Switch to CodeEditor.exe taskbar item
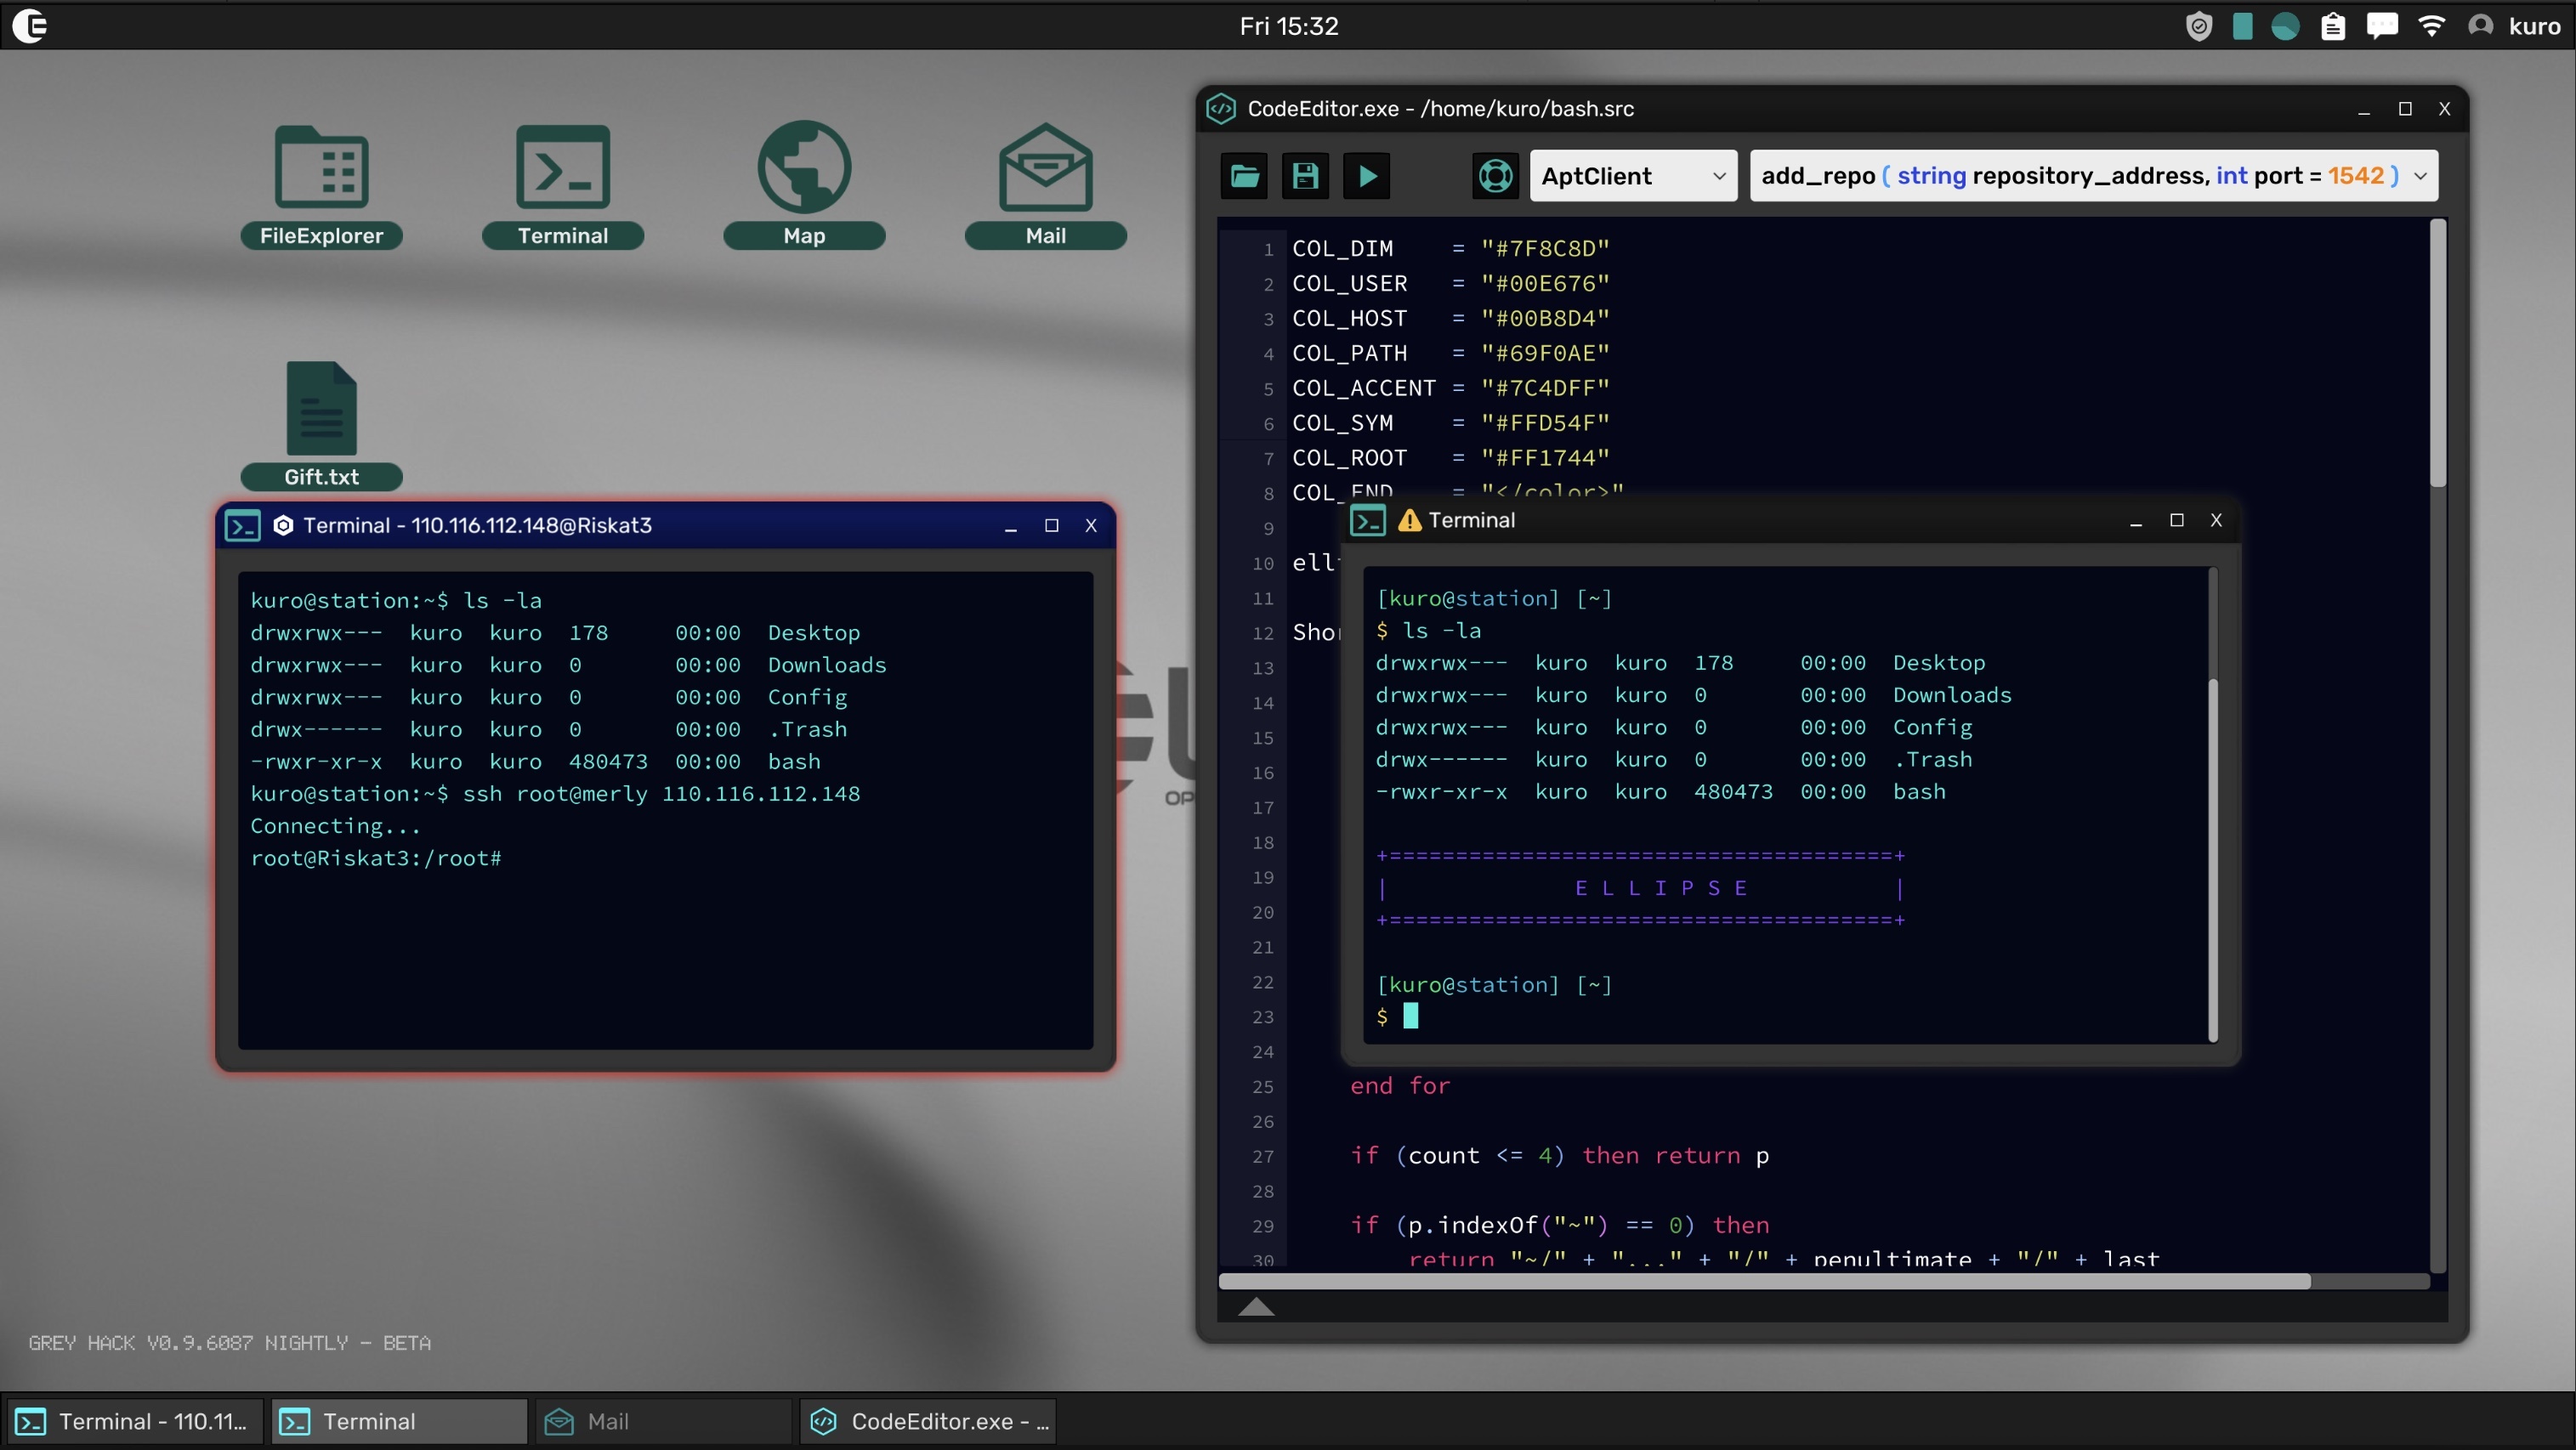 point(928,1421)
